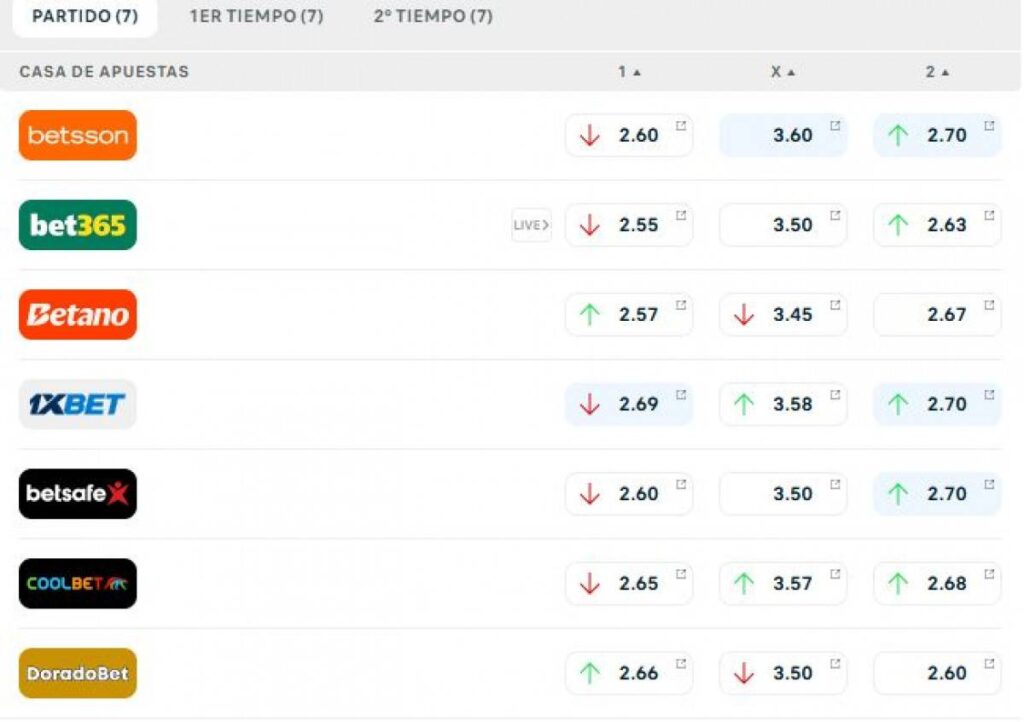Open the bet365 bookmaker logo

tap(78, 225)
